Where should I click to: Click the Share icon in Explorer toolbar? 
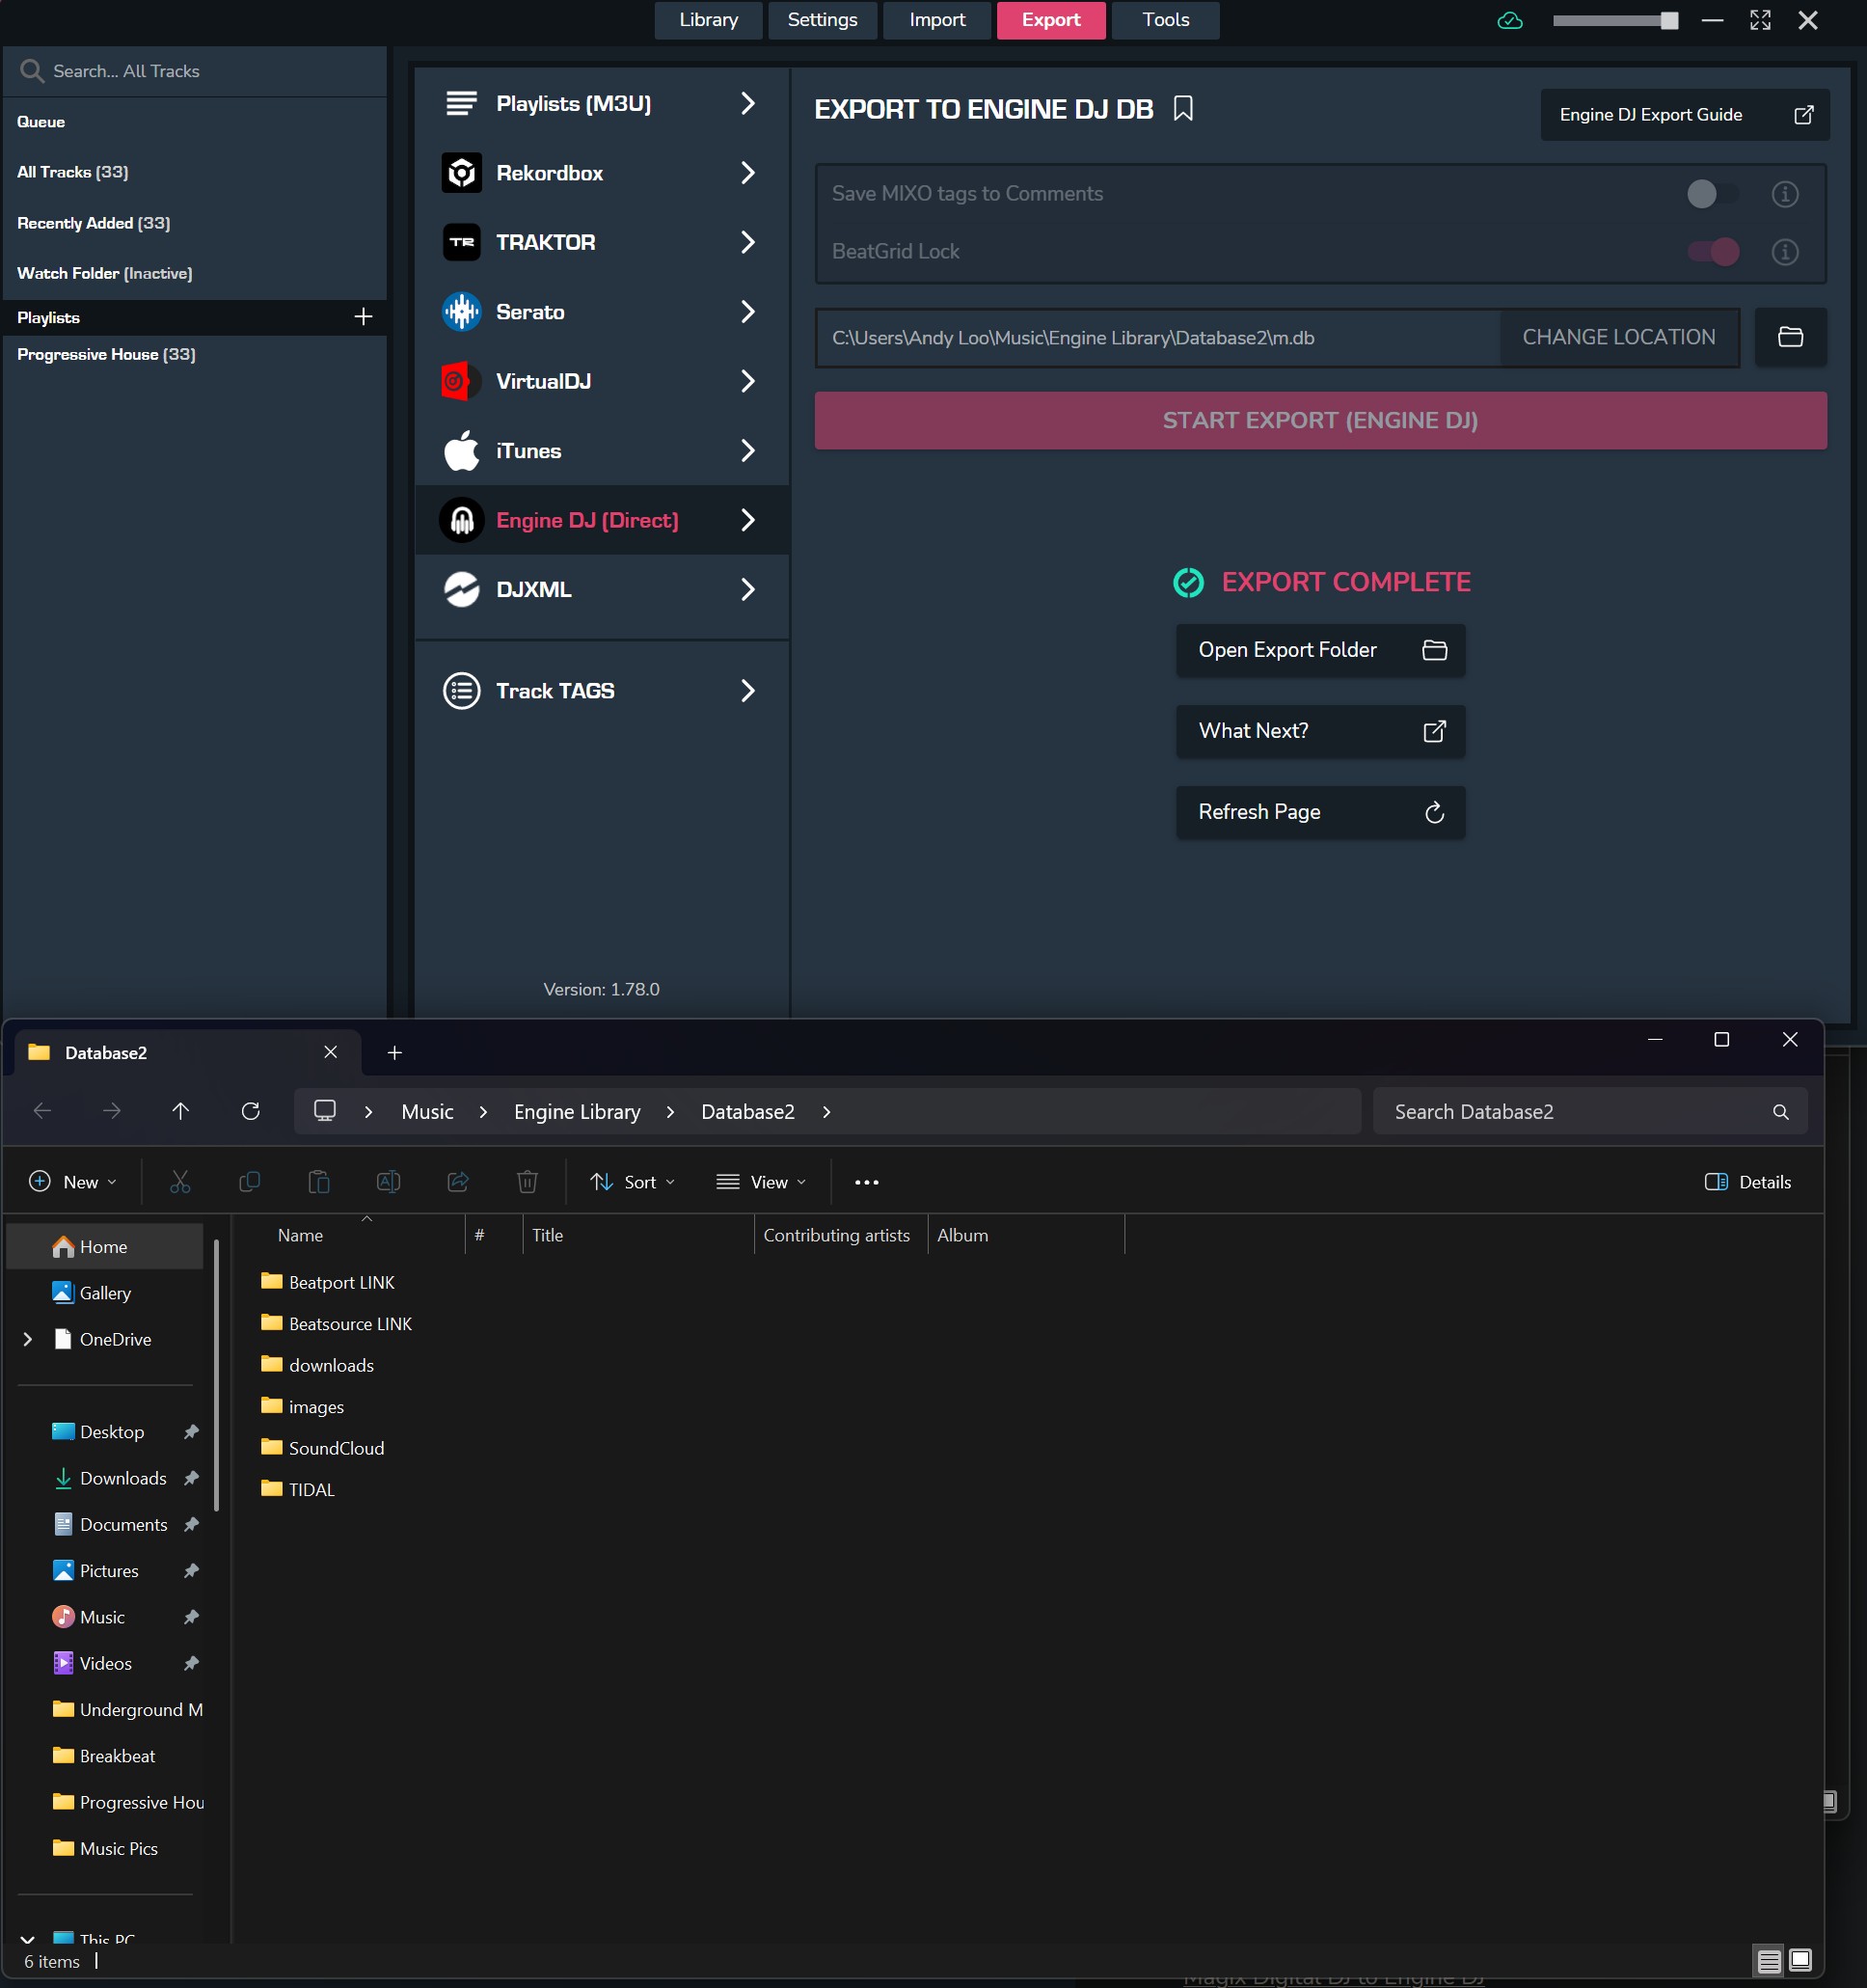click(x=458, y=1182)
